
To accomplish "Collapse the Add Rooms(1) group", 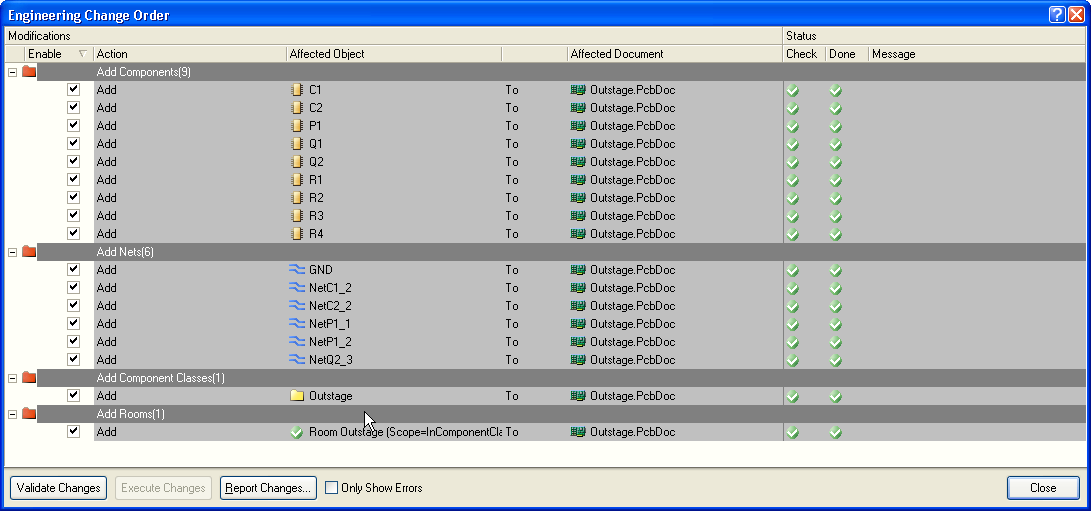I will tap(12, 414).
